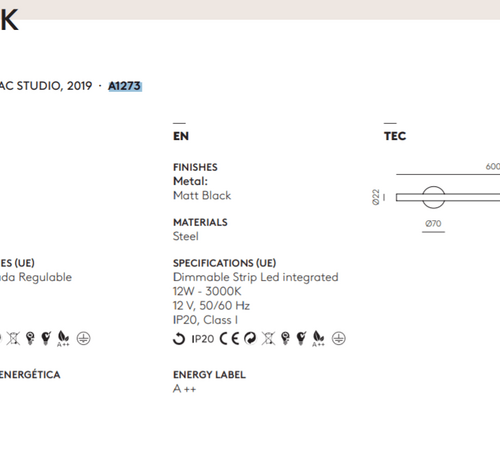Click the ENERGY LABEL heading

pos(209,375)
